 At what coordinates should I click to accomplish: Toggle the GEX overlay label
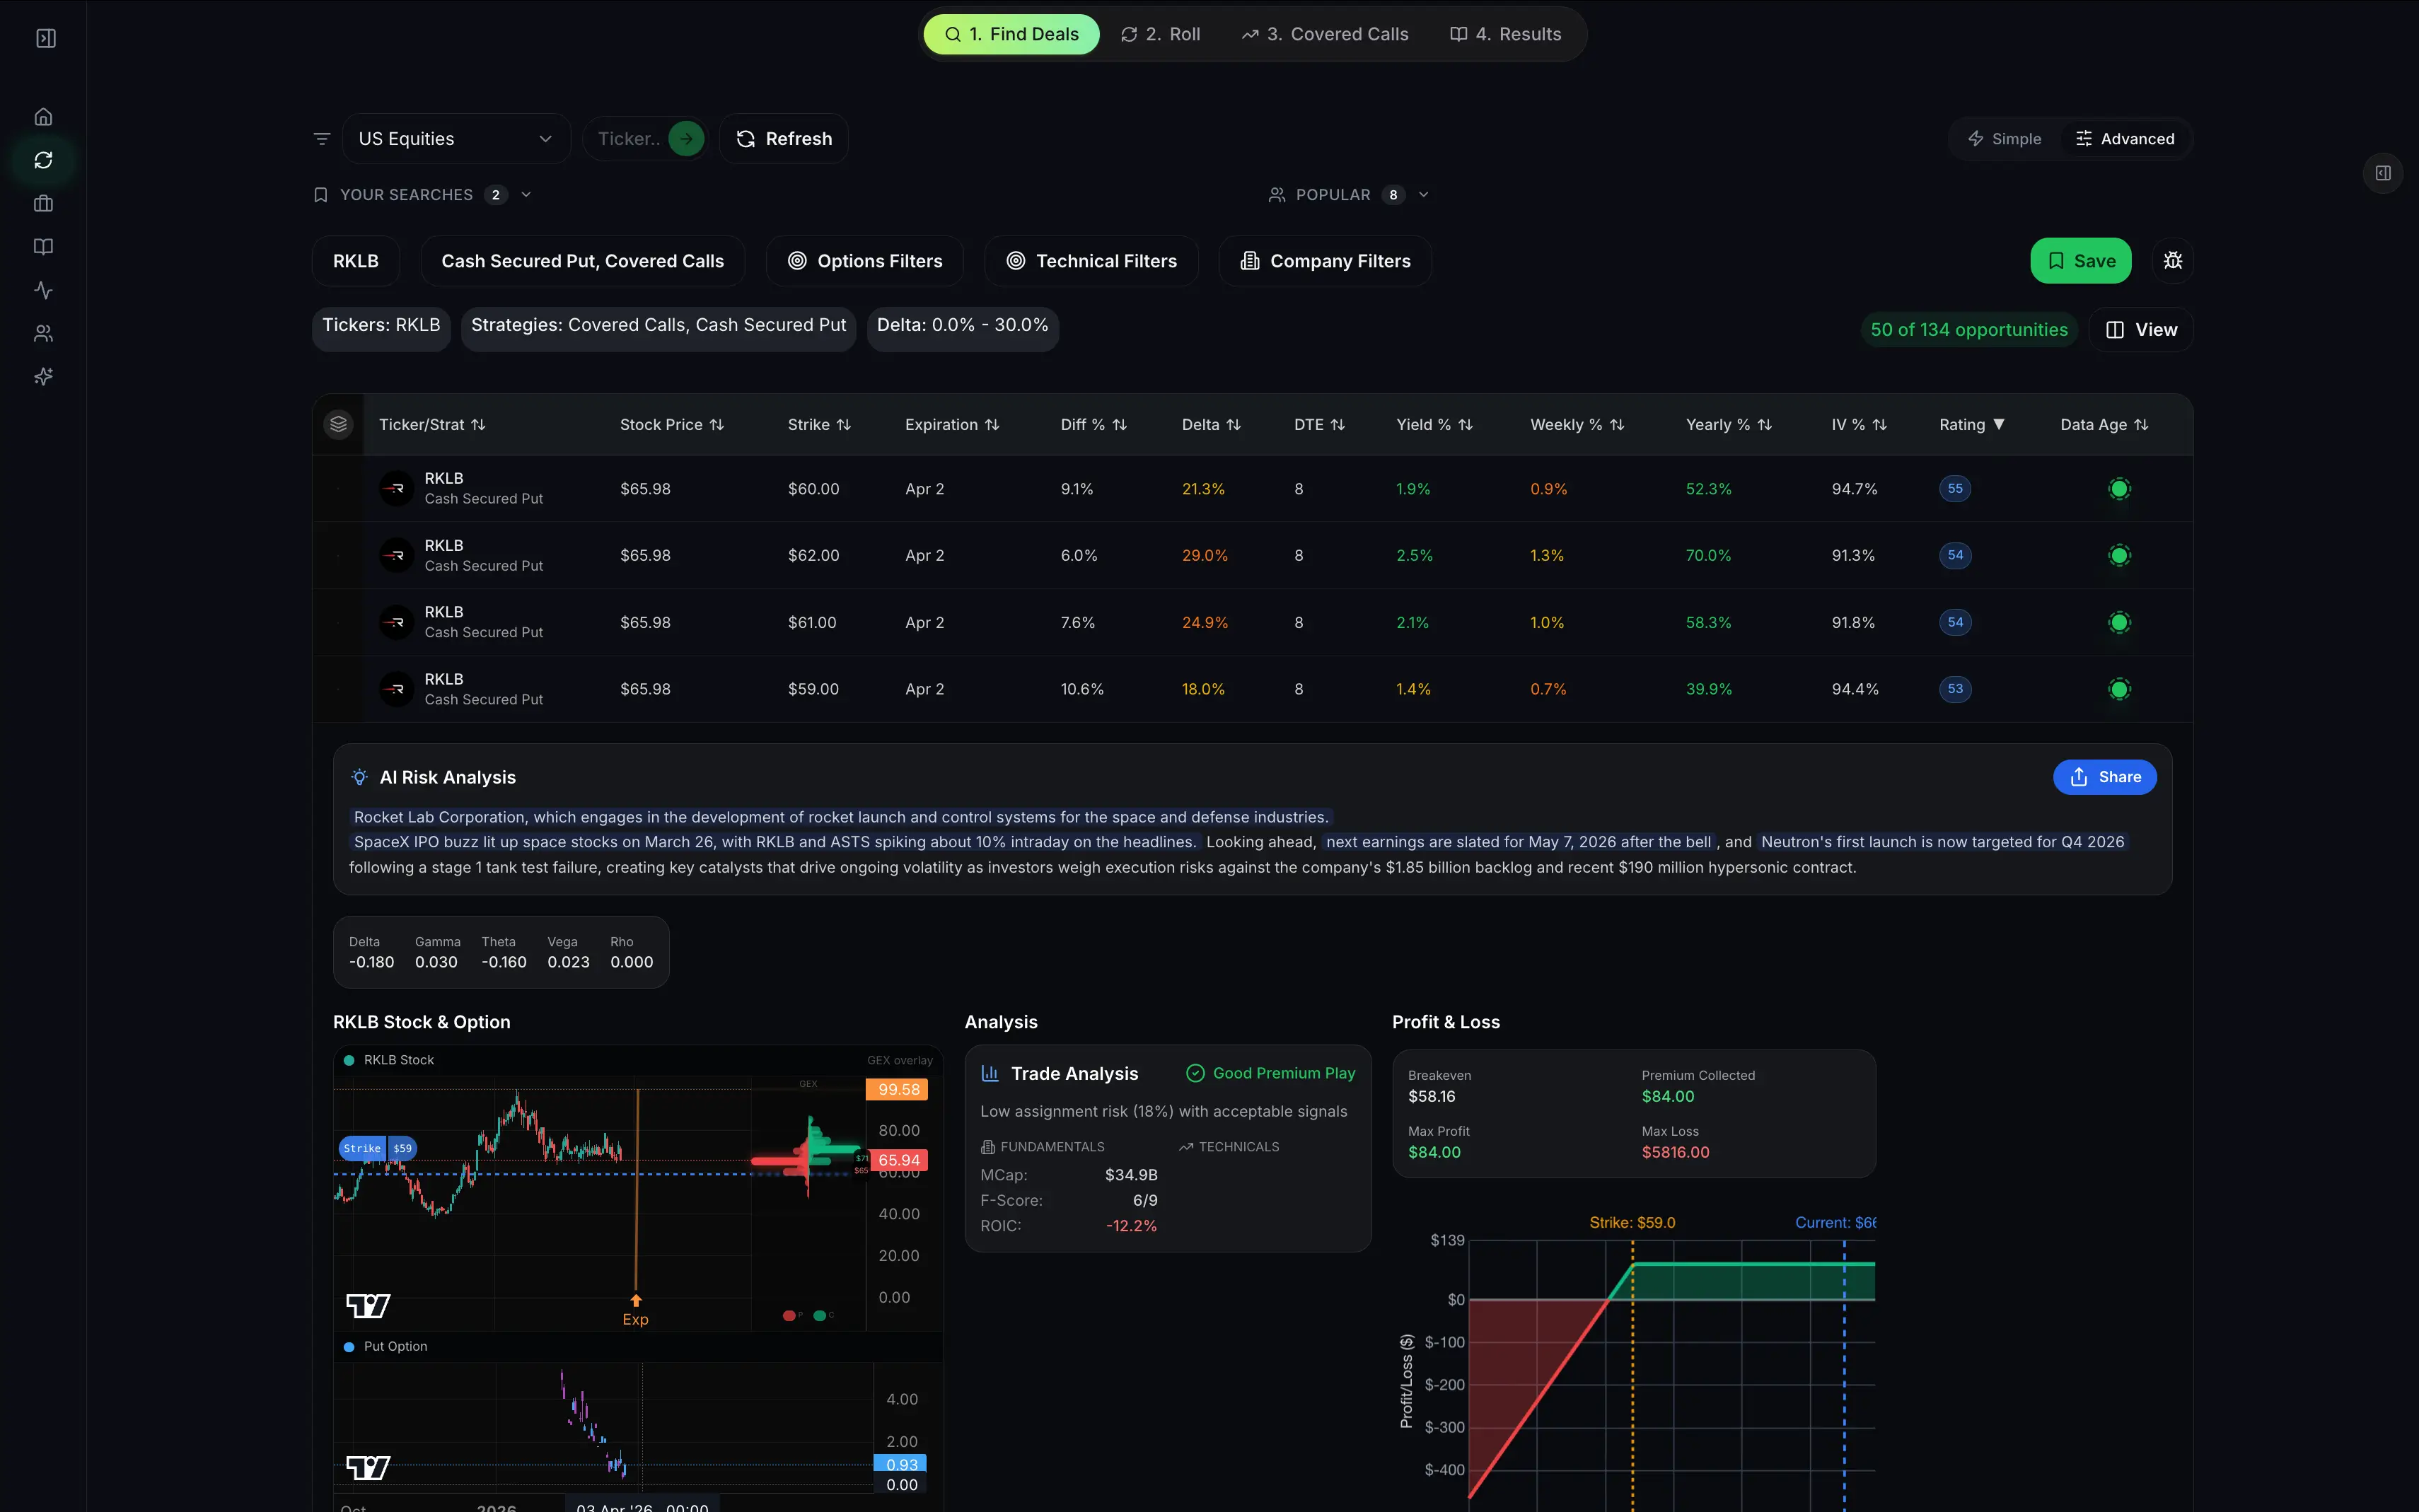(x=899, y=1060)
